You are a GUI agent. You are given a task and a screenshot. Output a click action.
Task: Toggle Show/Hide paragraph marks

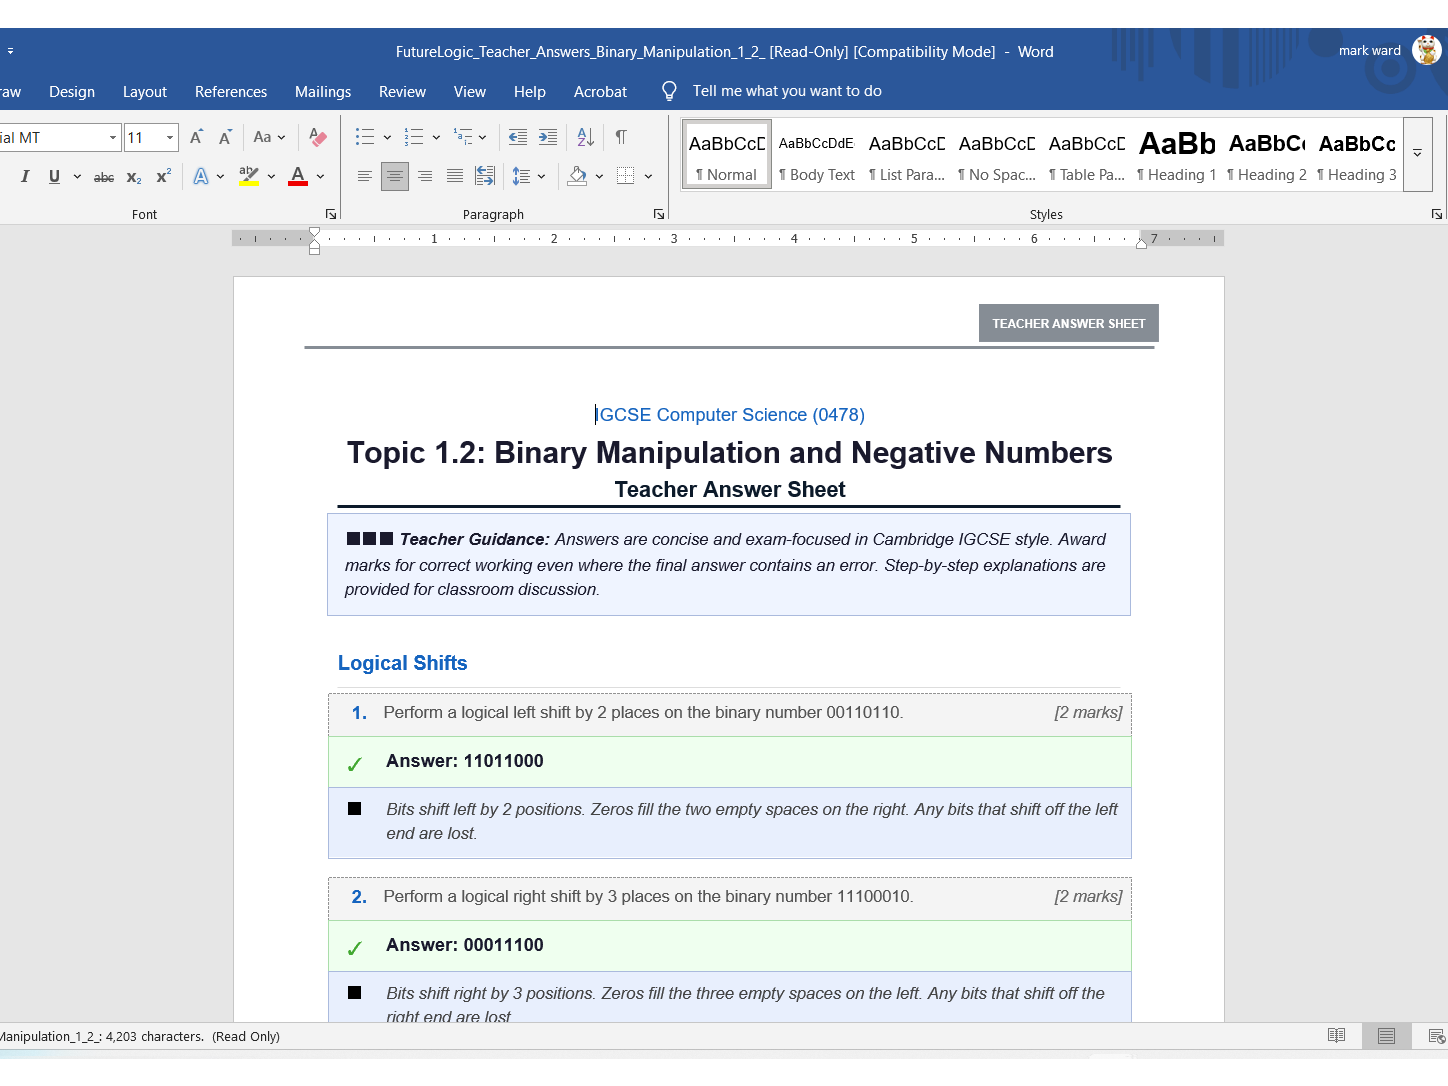point(621,137)
